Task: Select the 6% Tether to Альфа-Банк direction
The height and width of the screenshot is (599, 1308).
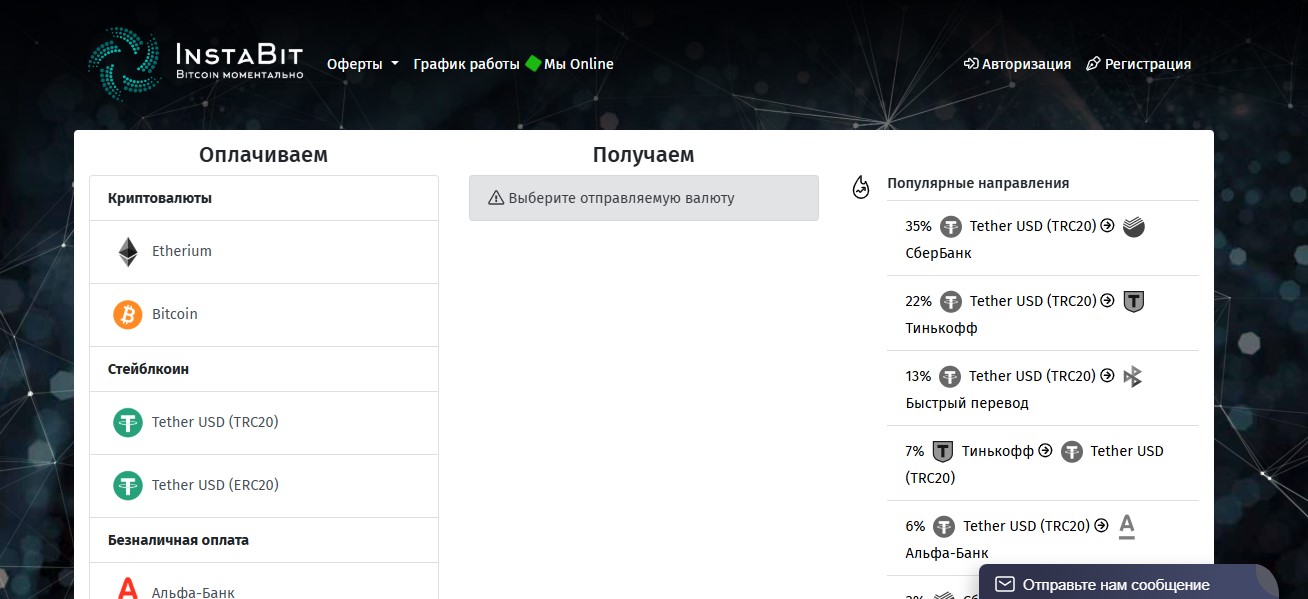Action: 1043,539
